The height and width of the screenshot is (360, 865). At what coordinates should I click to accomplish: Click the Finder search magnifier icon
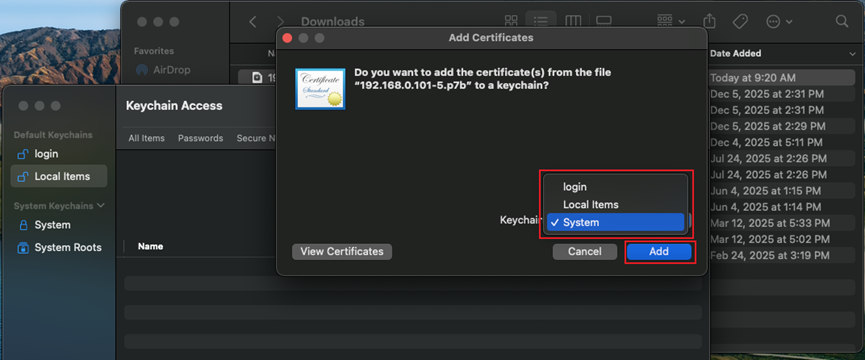click(x=842, y=22)
